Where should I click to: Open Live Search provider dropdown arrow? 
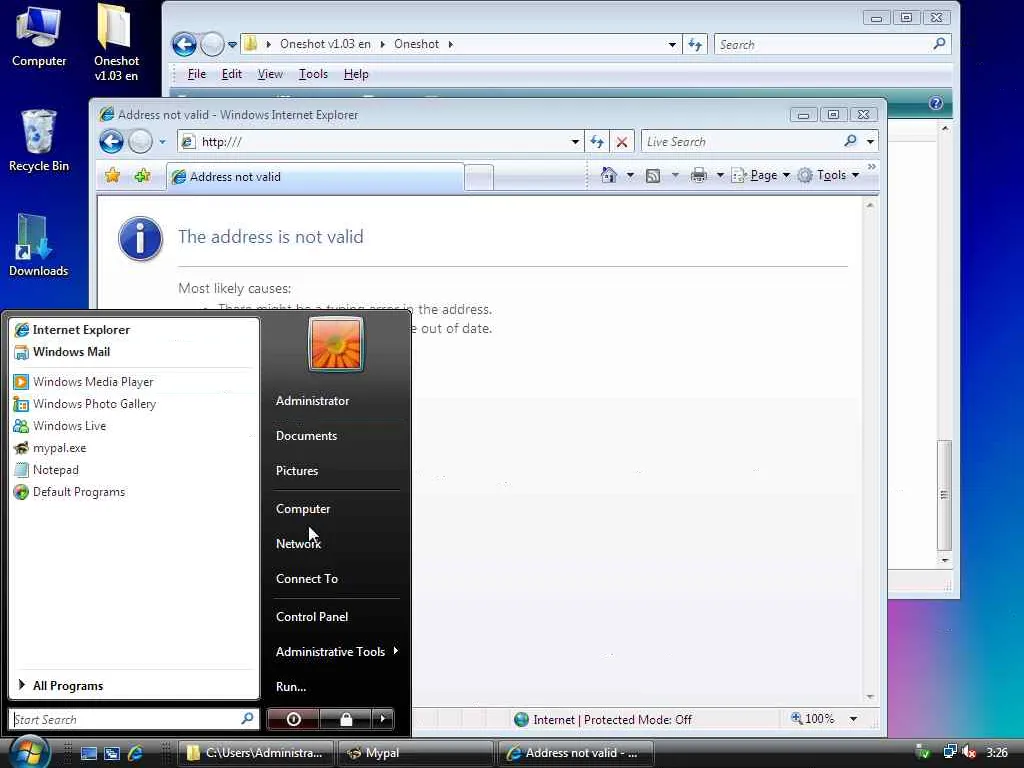pos(870,142)
